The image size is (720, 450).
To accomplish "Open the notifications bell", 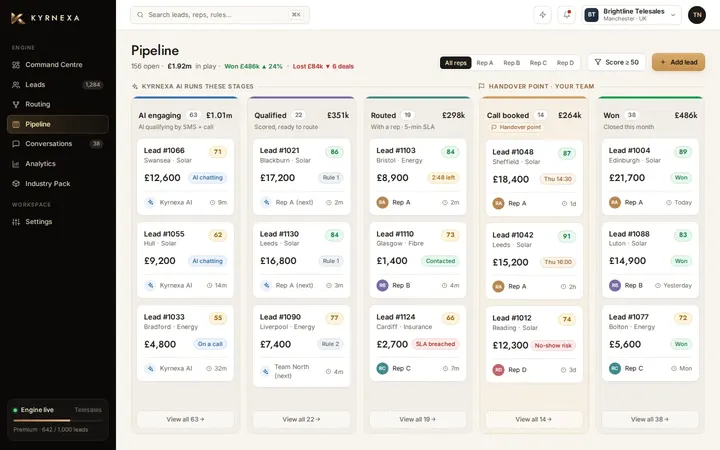I will tap(567, 15).
